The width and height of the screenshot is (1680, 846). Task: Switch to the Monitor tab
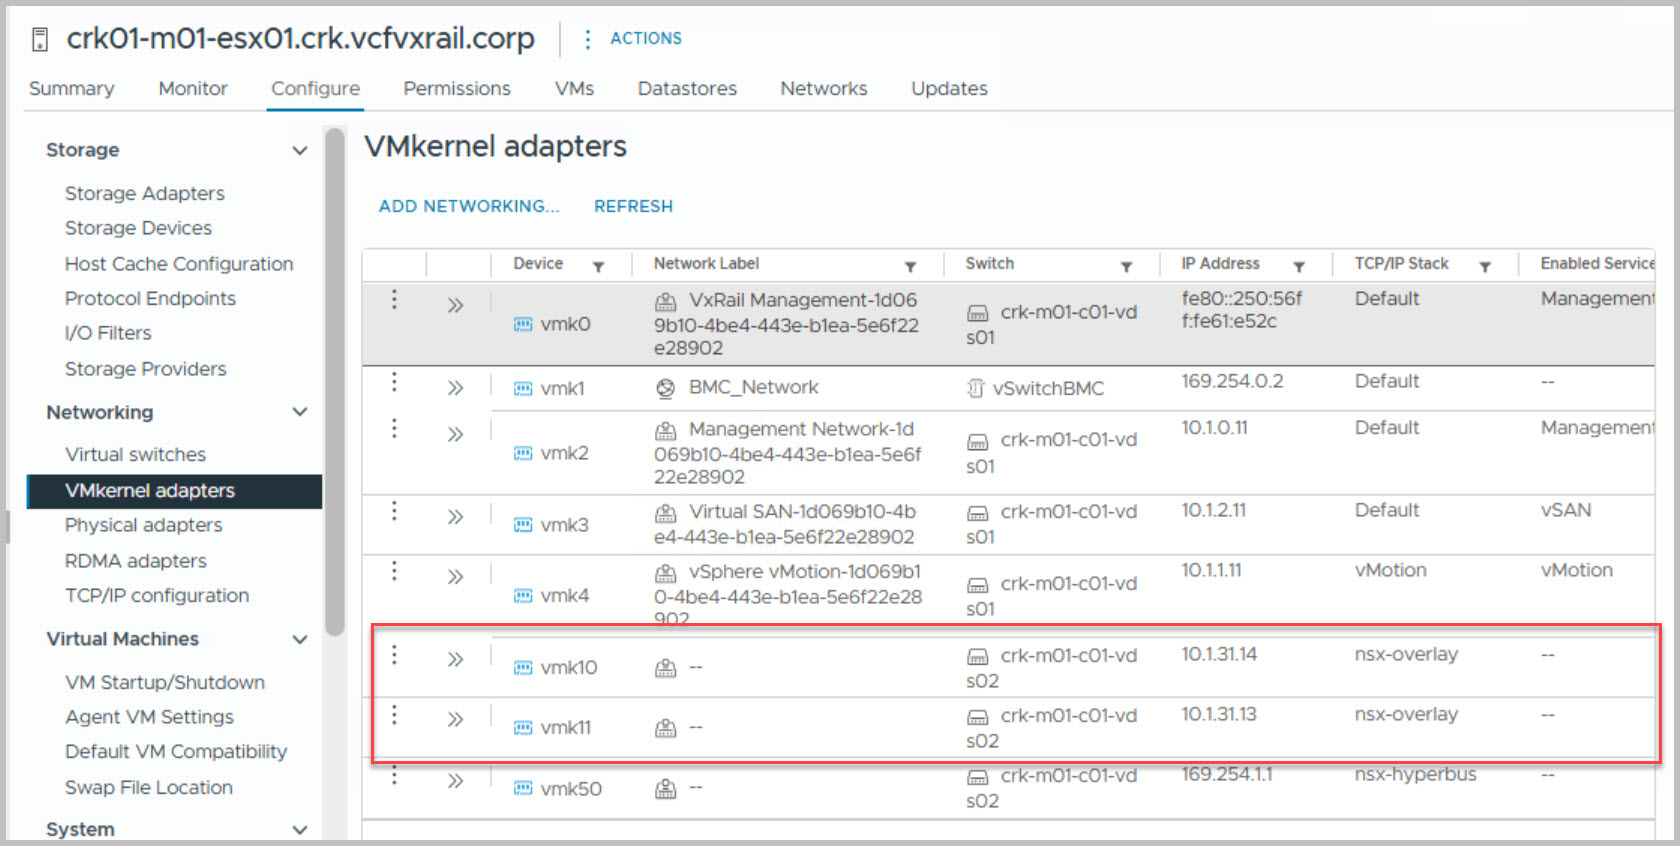(193, 89)
